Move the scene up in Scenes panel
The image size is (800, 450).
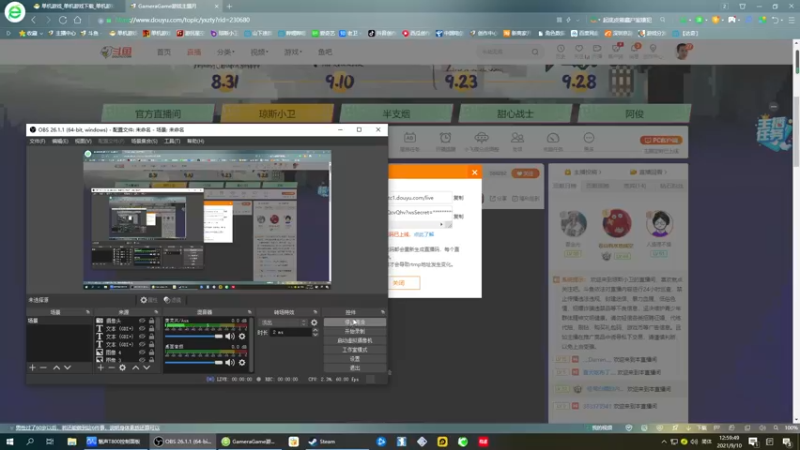57,367
